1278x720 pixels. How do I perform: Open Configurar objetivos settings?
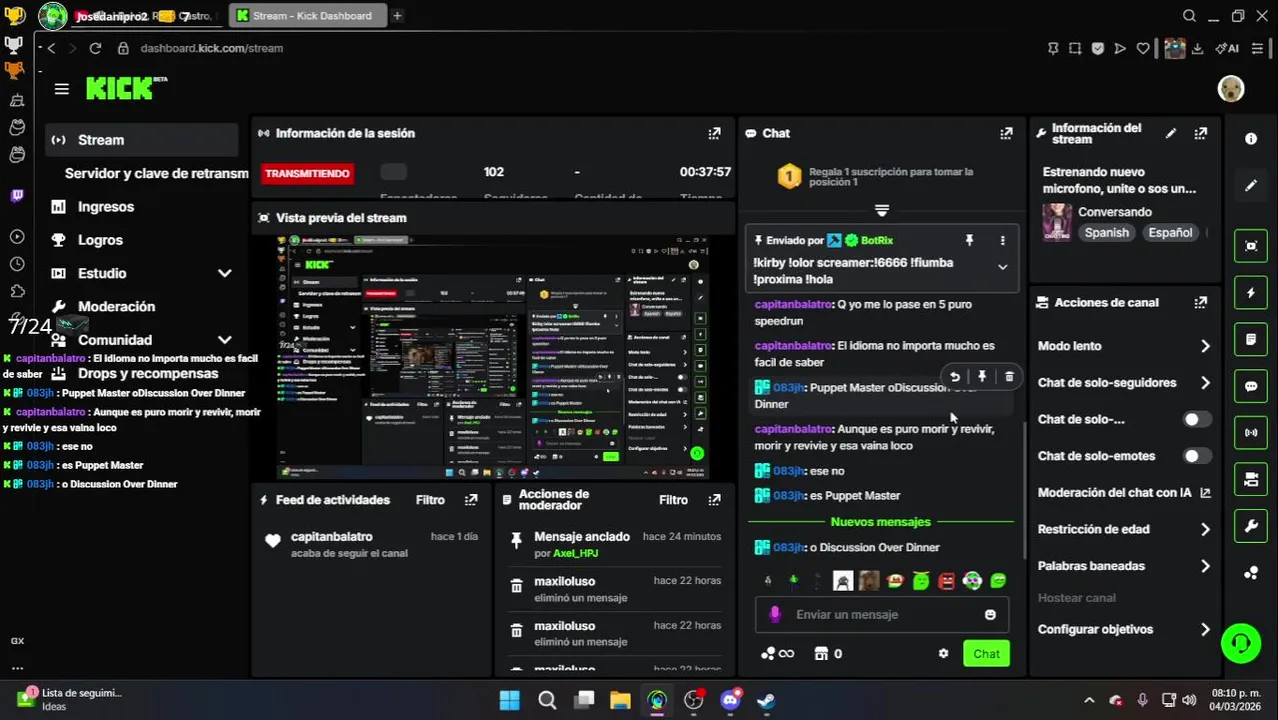tap(1125, 629)
